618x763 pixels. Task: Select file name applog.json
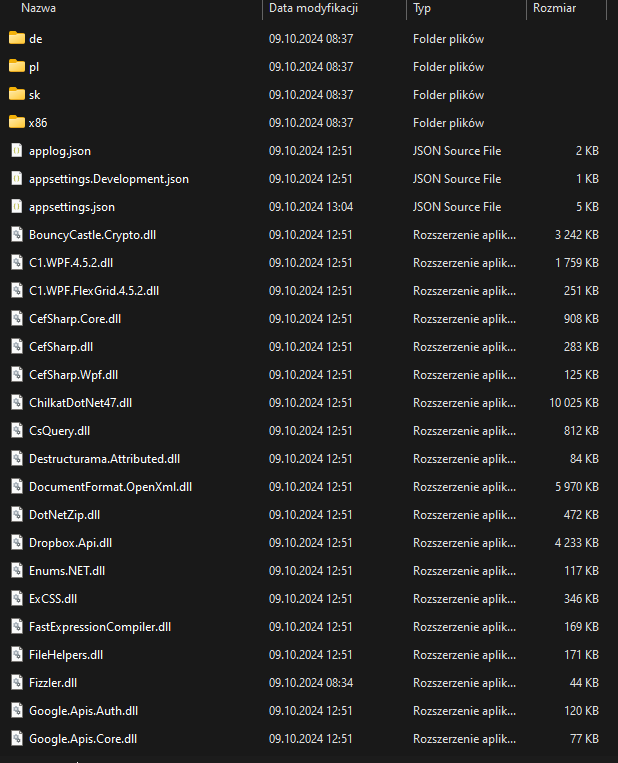tap(60, 151)
